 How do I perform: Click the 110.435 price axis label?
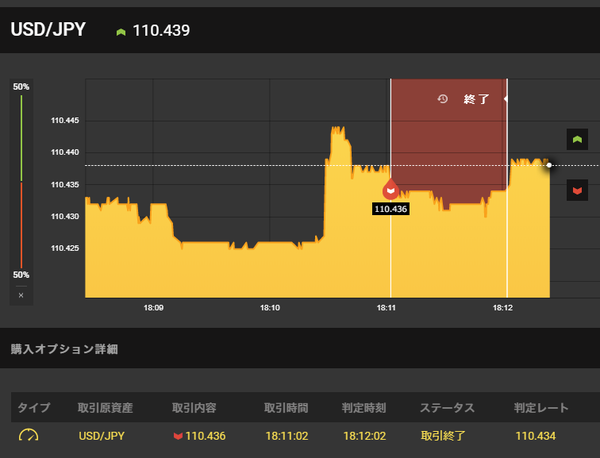(65, 185)
